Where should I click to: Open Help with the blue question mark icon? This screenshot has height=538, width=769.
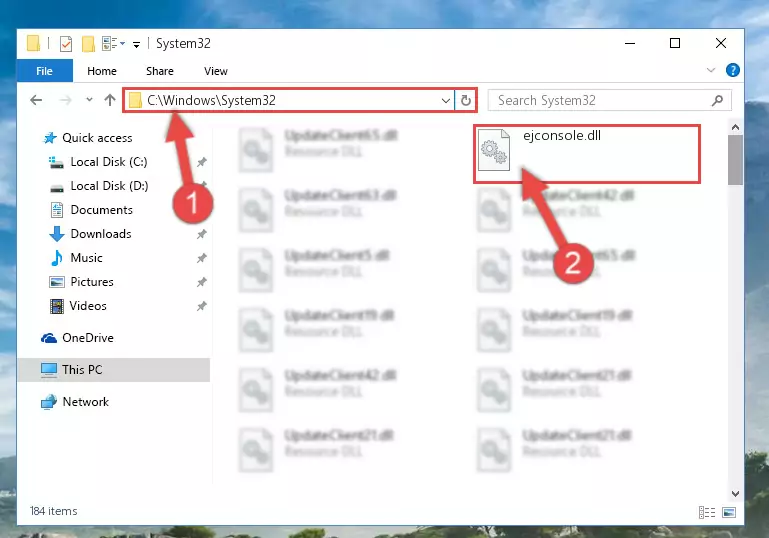(733, 70)
